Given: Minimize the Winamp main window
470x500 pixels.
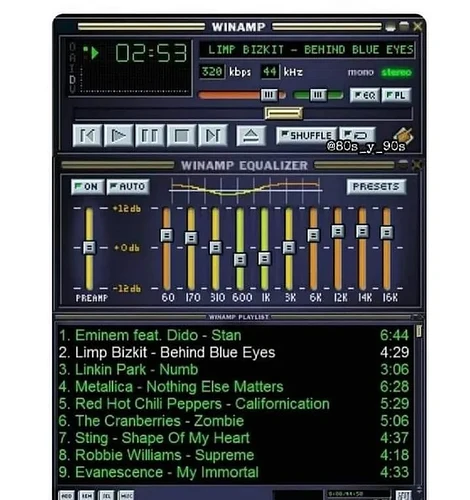Looking at the screenshot, I should (x=390, y=26).
